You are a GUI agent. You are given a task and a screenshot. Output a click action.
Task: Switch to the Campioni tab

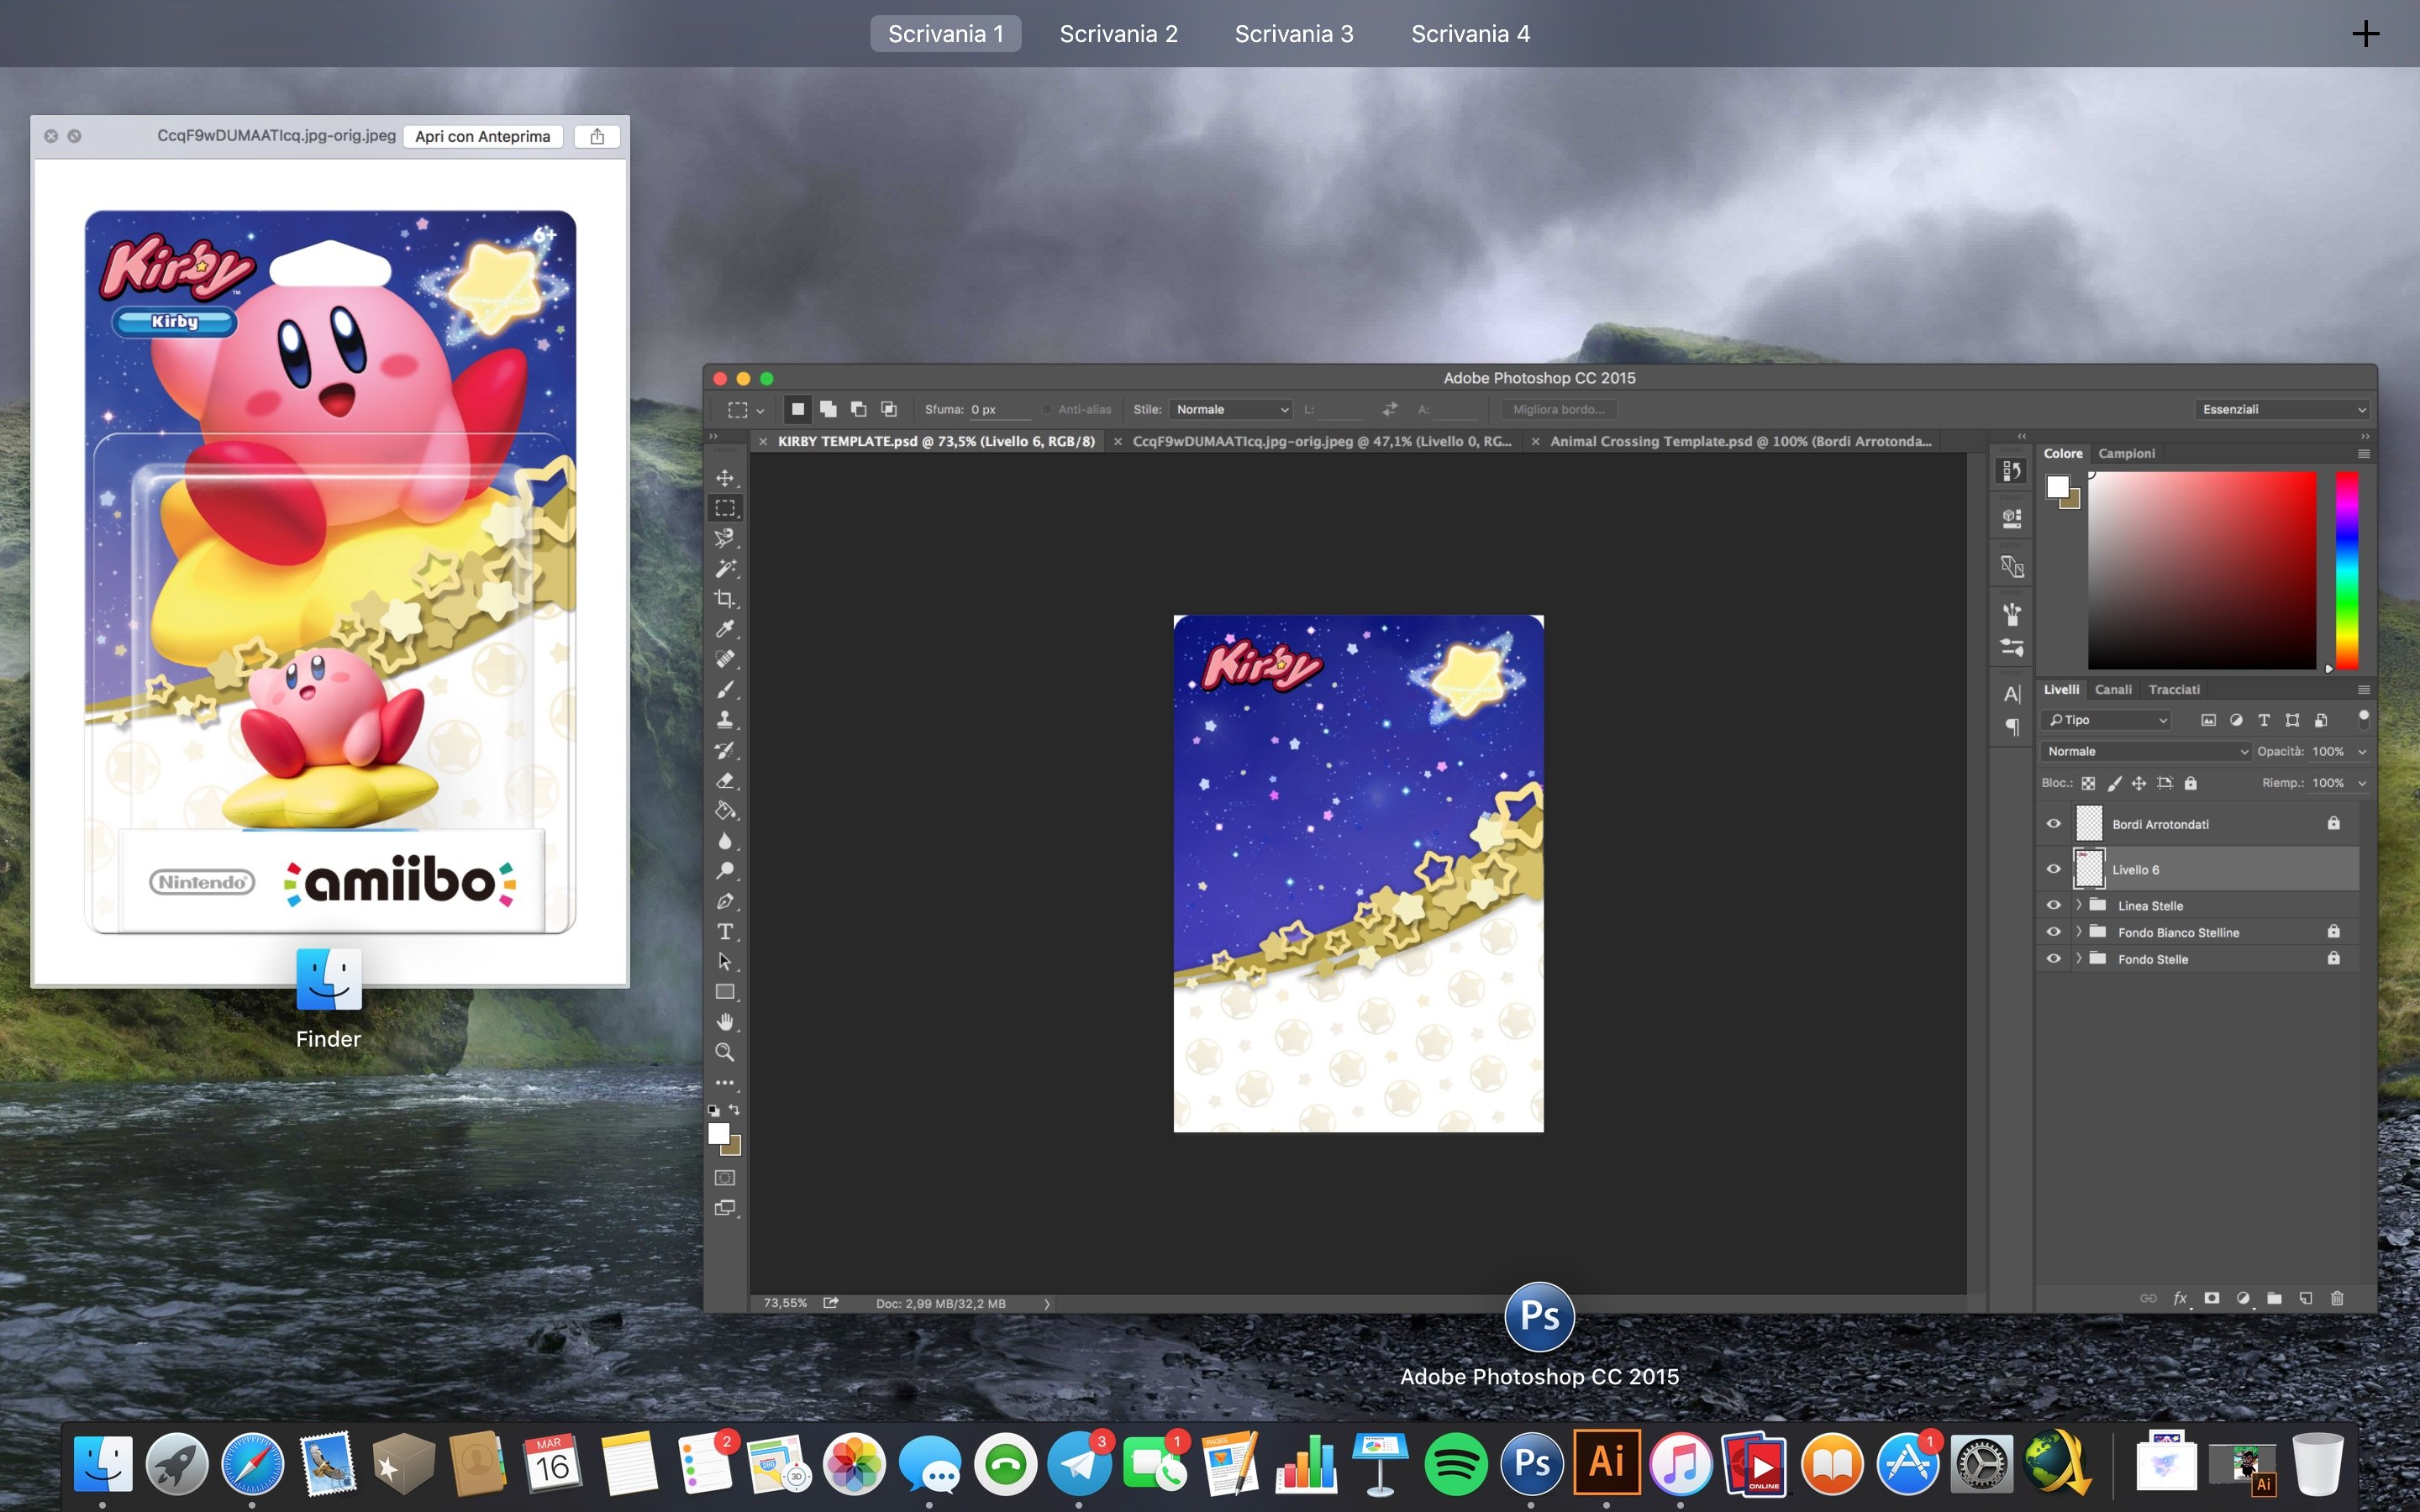pos(2126,453)
